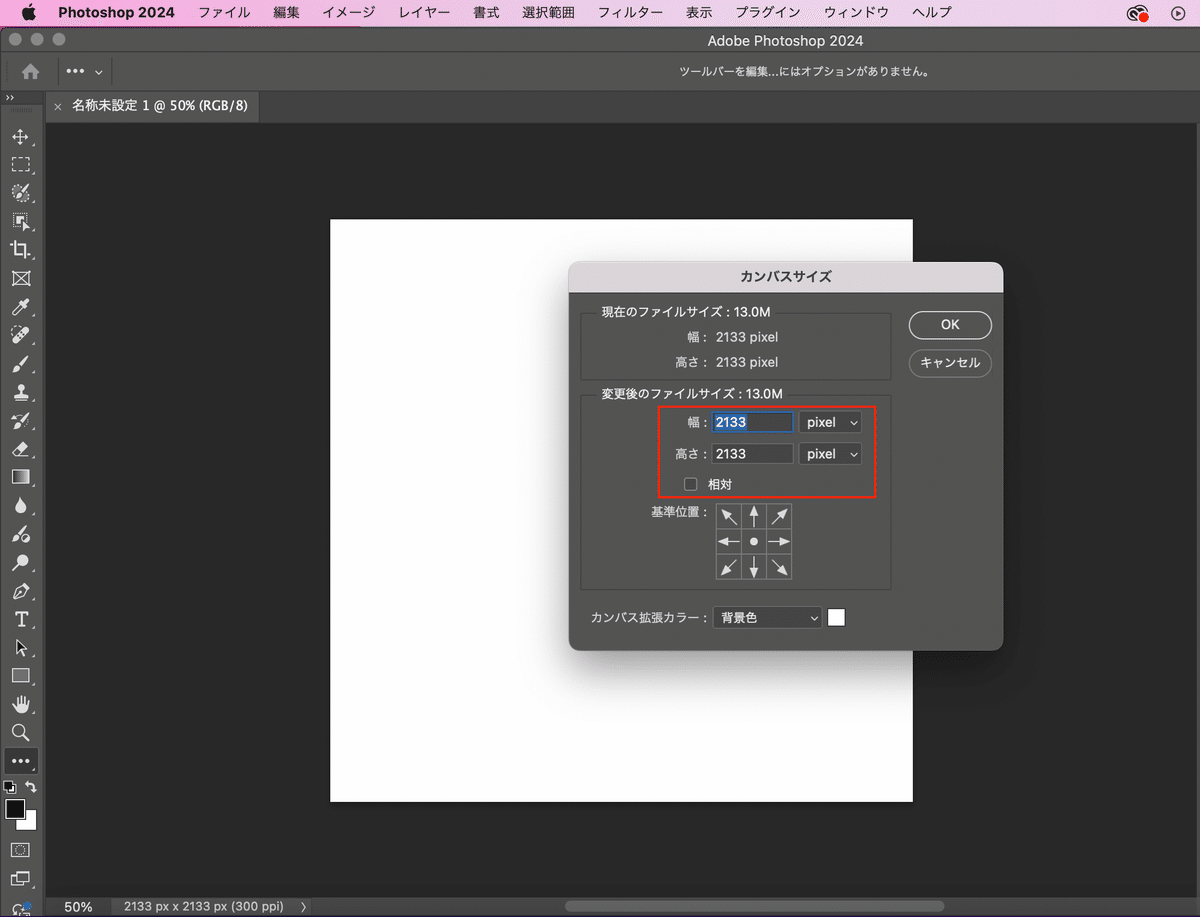Open the Edit Toolbar three-dots tool
Image resolution: width=1200 pixels, height=917 pixels.
21,761
